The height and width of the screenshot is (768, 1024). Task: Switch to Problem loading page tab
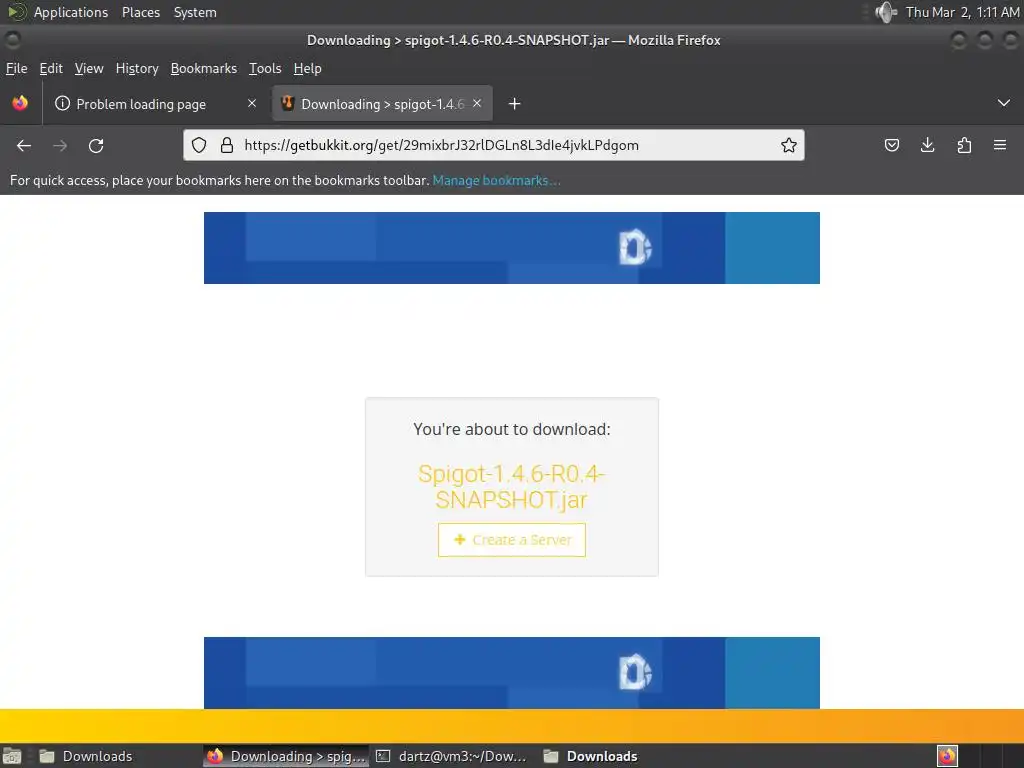tap(156, 104)
